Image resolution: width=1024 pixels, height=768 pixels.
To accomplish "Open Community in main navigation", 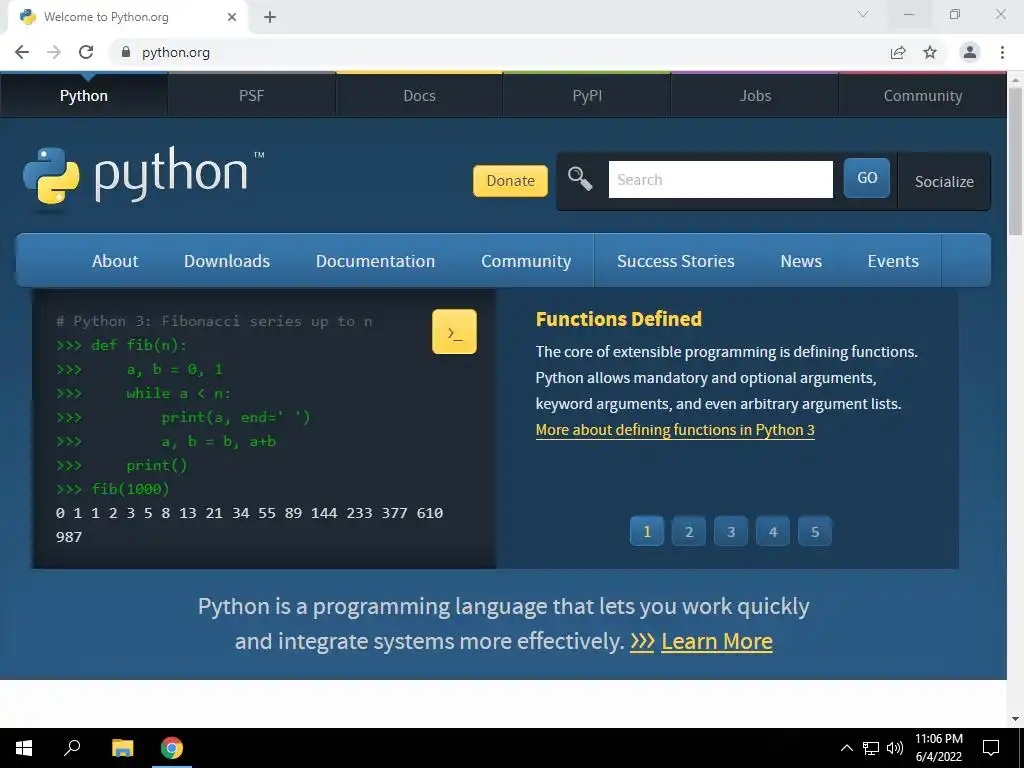I will [526, 261].
